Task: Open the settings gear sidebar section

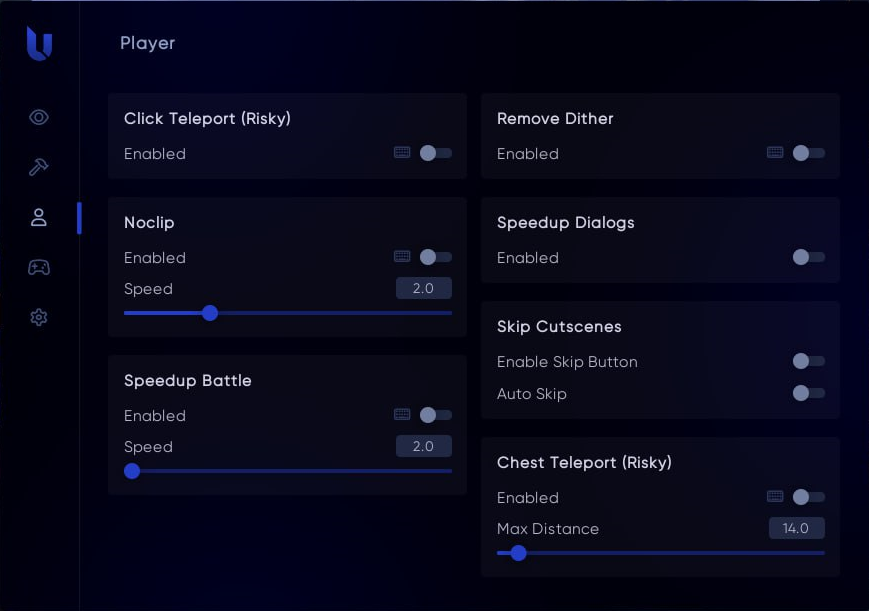Action: [x=39, y=317]
